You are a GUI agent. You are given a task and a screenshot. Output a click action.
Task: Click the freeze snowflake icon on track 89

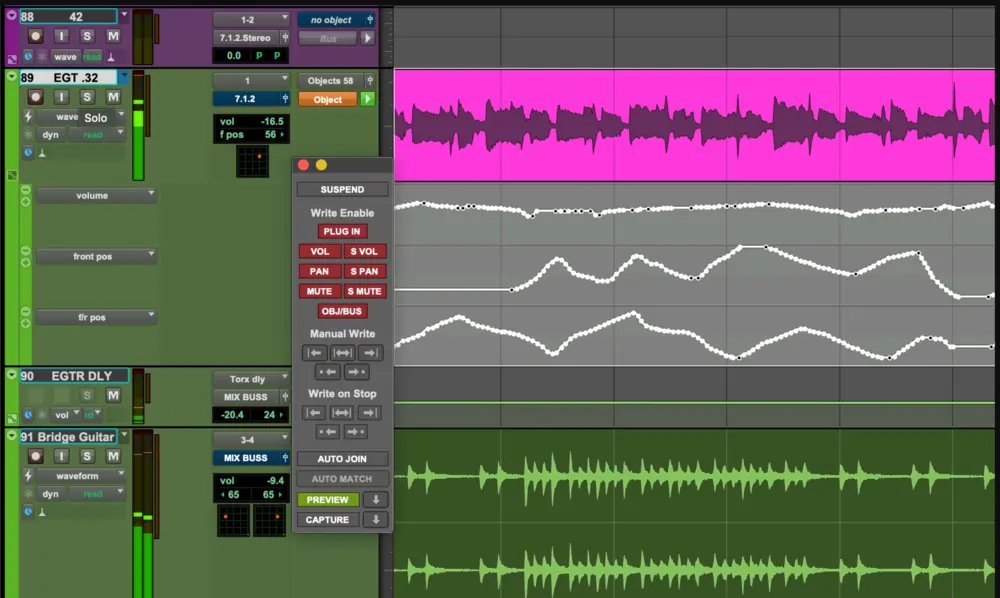pos(28,134)
